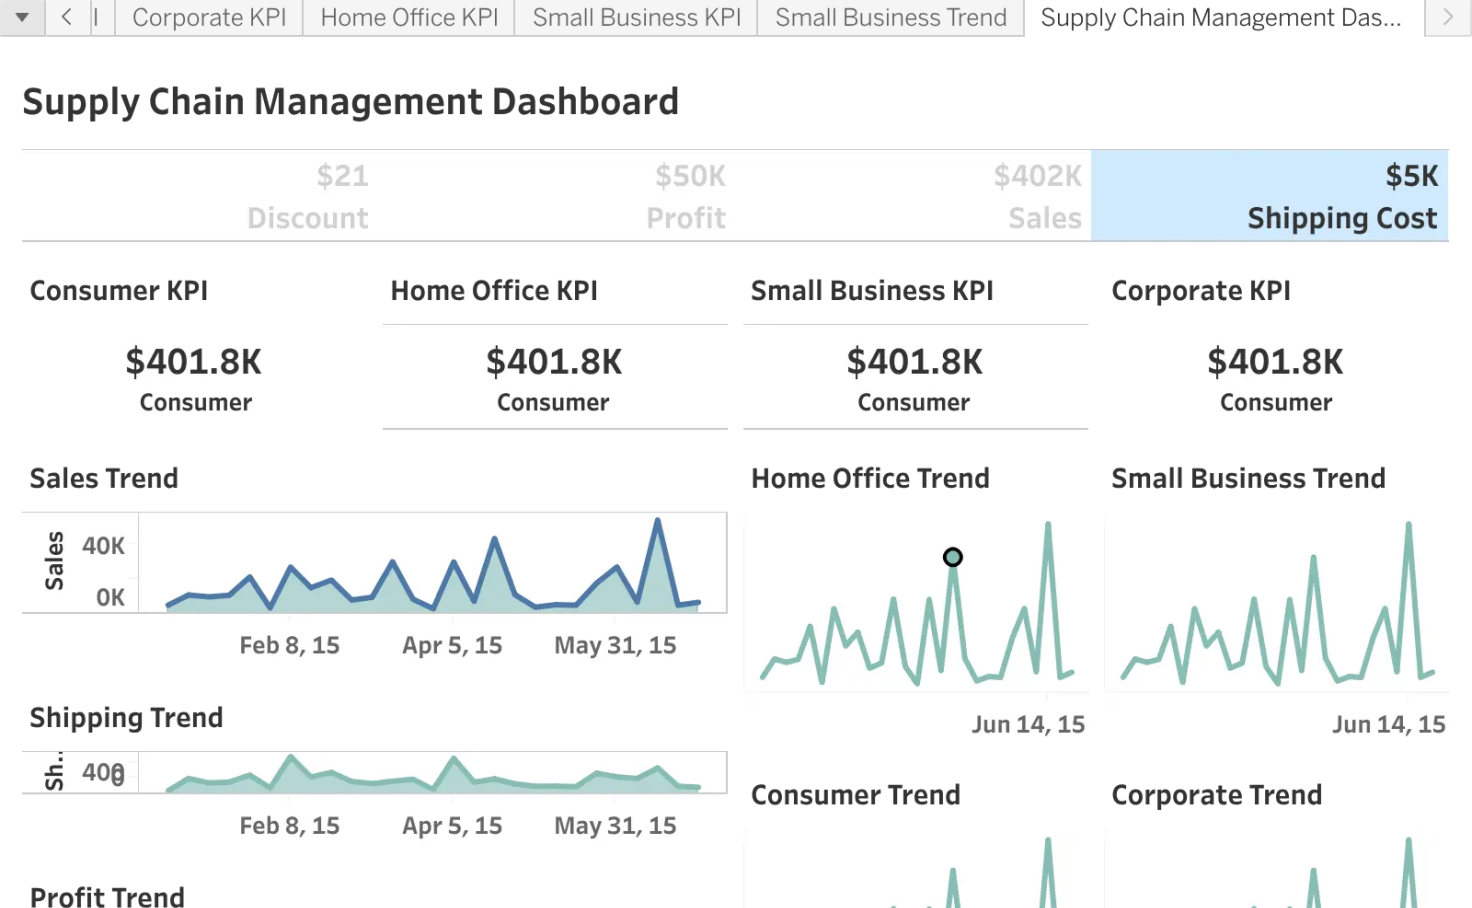Click the Supply Chain Management Dashboard title
1472x908 pixels.
pyautogui.click(x=351, y=102)
